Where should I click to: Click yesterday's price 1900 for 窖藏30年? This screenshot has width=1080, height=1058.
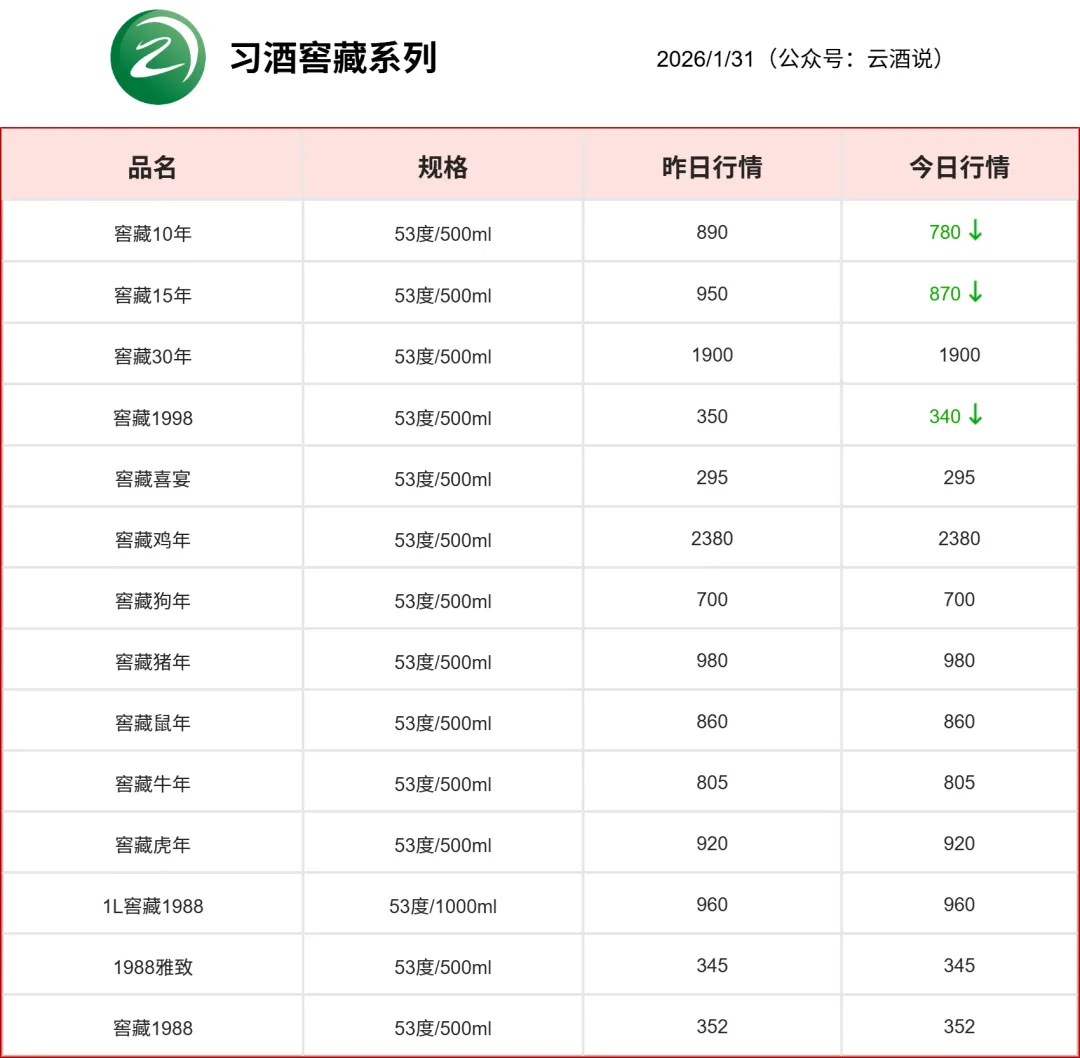712,355
